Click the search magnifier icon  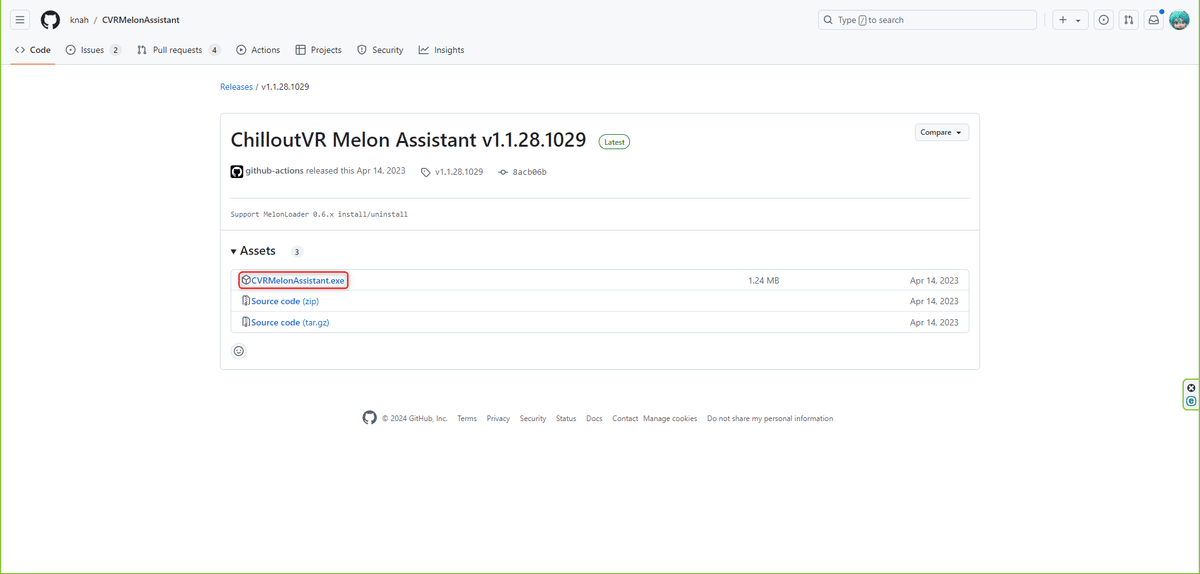pyautogui.click(x=828, y=20)
